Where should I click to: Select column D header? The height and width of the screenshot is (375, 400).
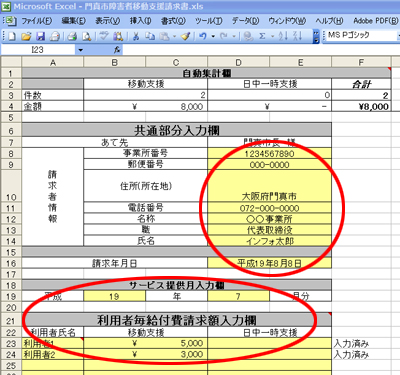click(238, 62)
